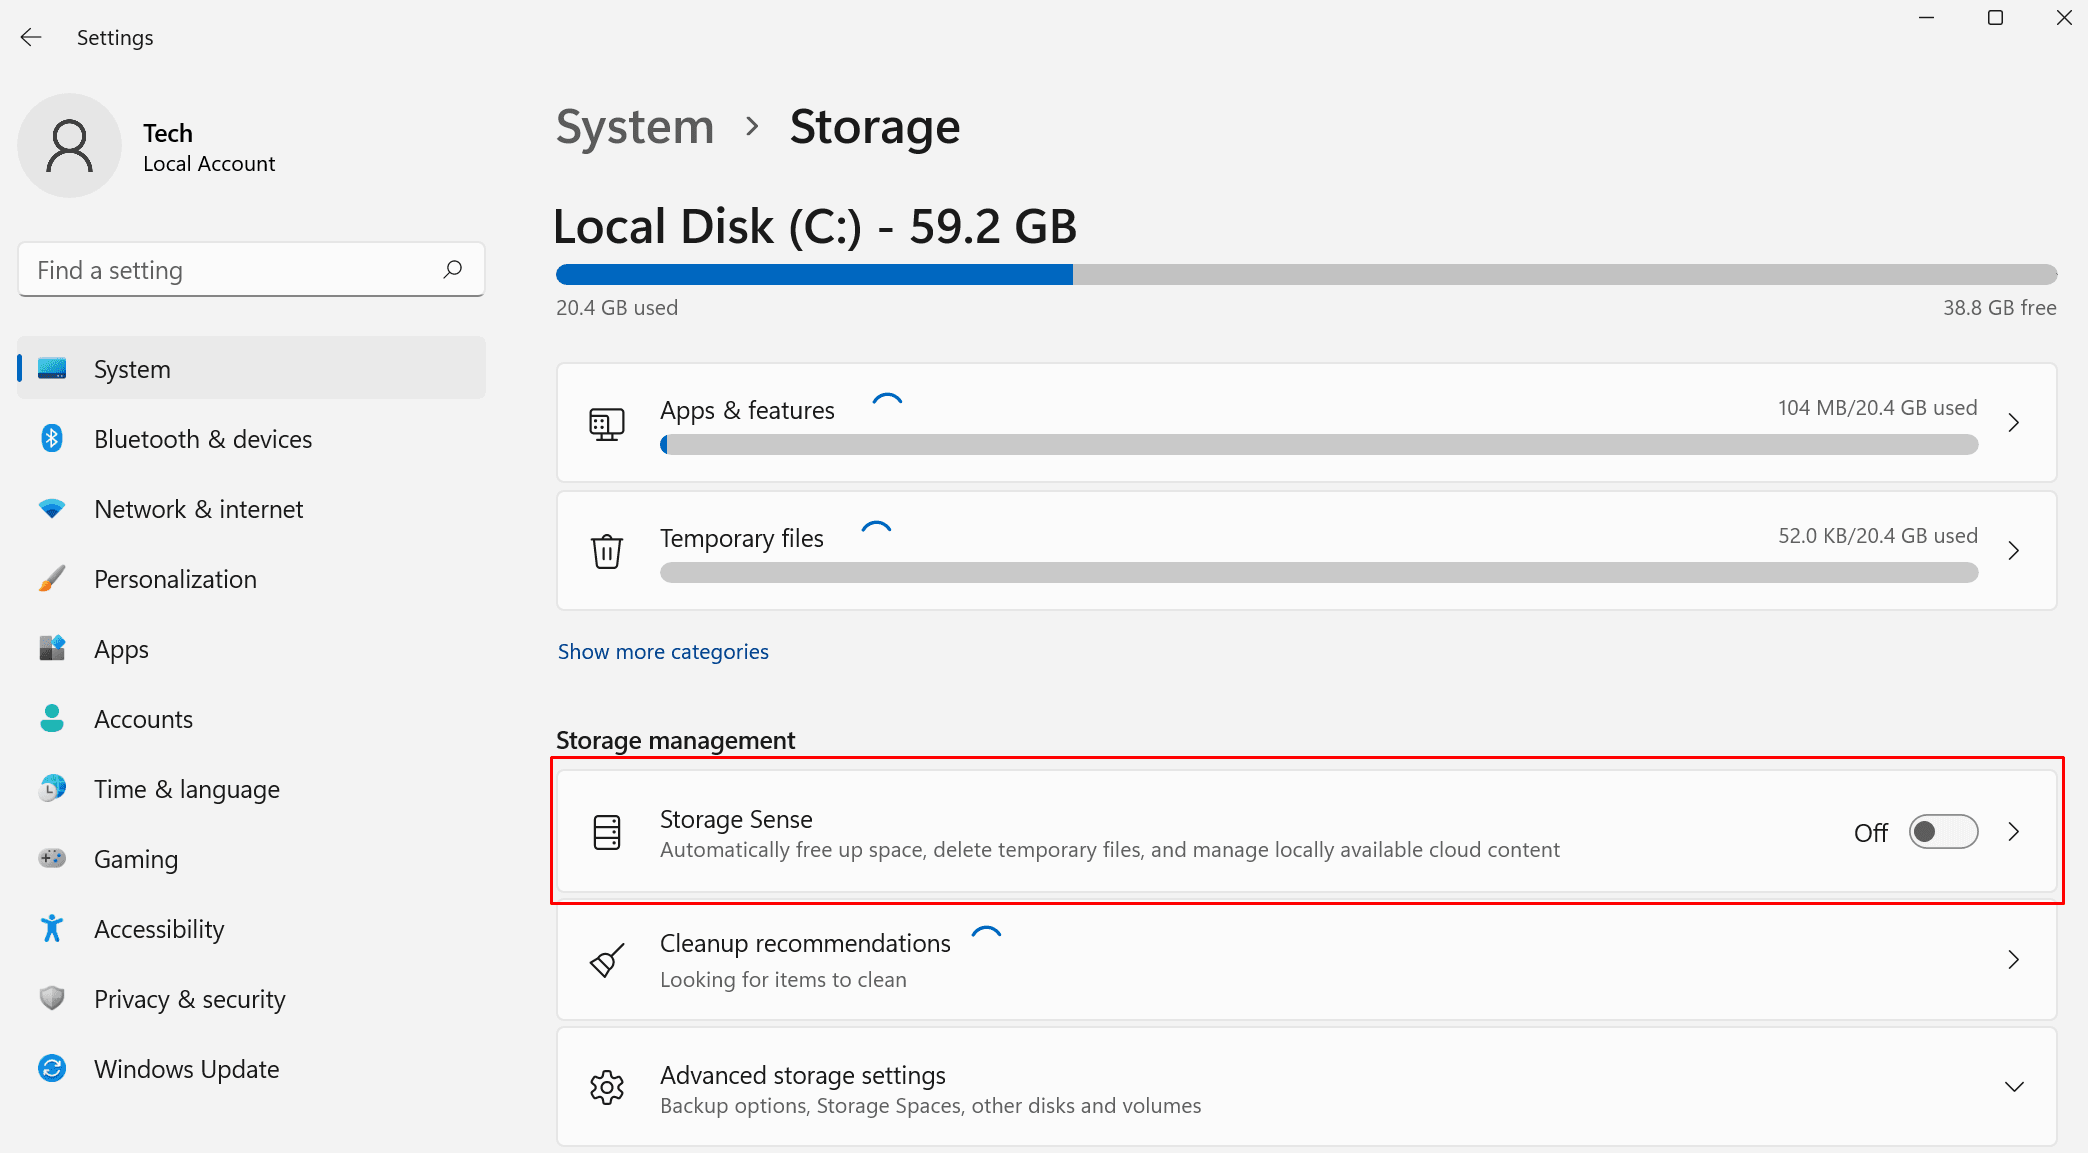
Task: Click the Cleanup recommendations broom icon
Action: coord(607,959)
